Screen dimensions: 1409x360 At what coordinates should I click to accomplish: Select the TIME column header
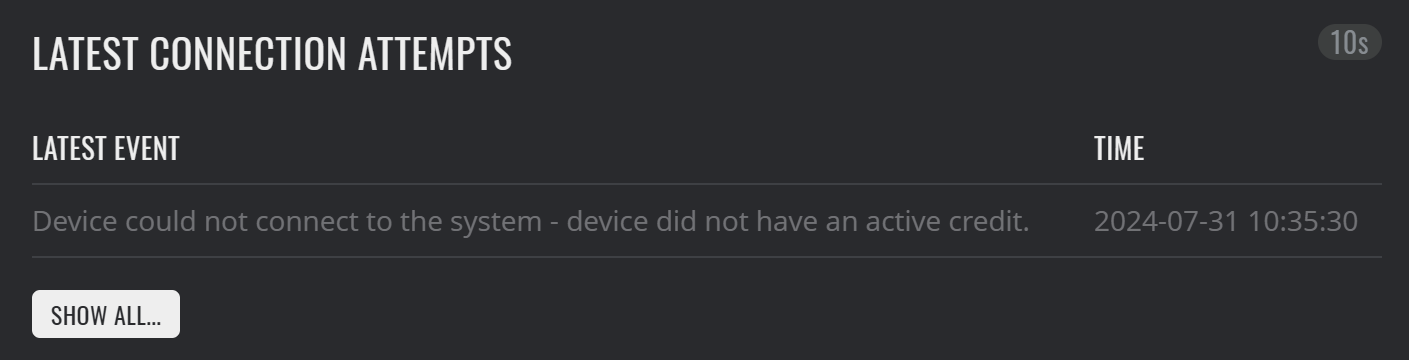(1119, 149)
